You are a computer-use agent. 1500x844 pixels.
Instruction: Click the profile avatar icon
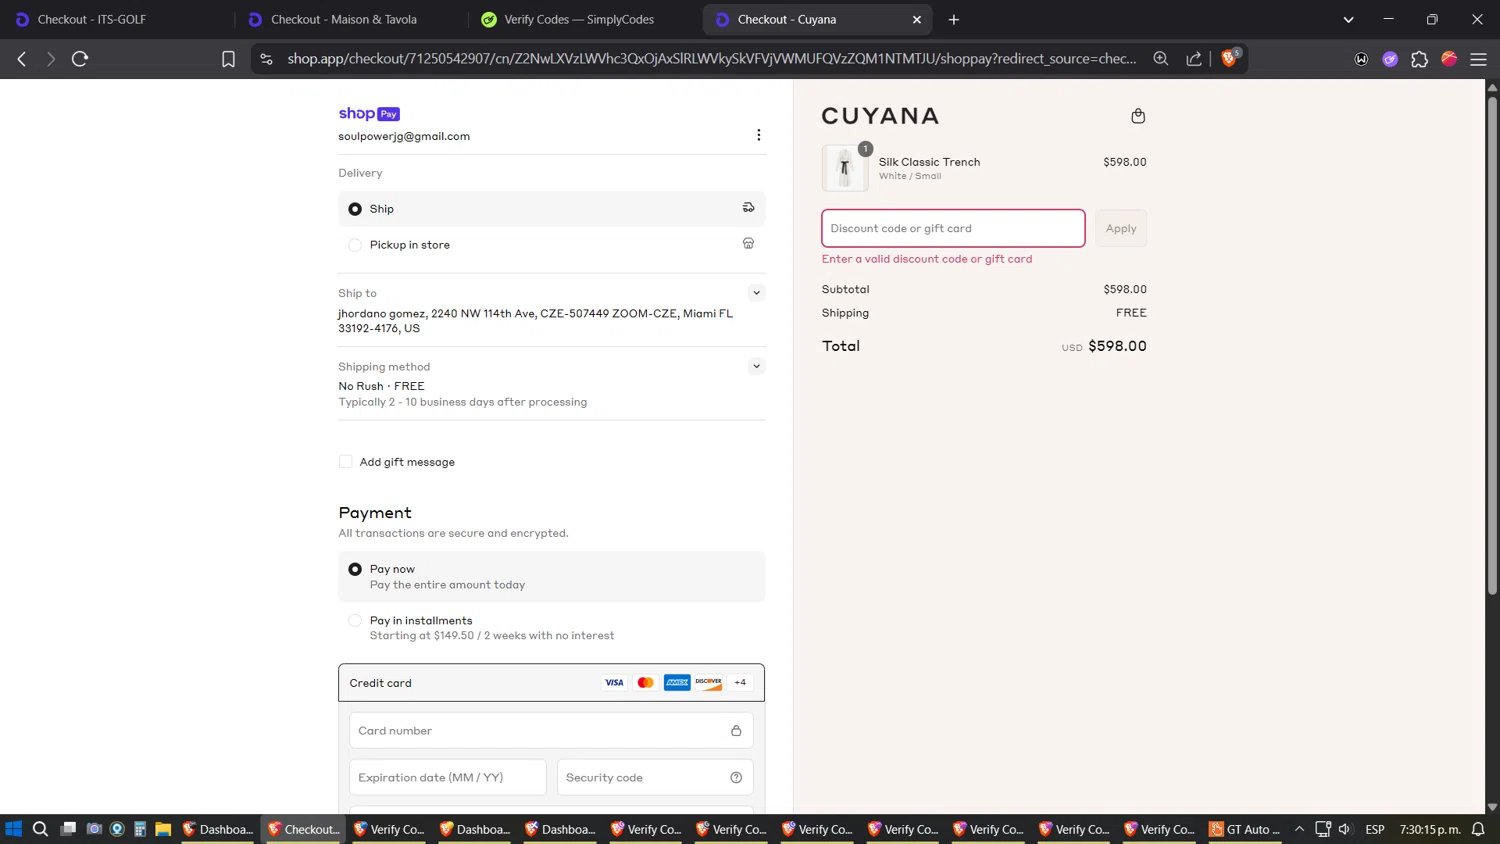click(x=1449, y=59)
